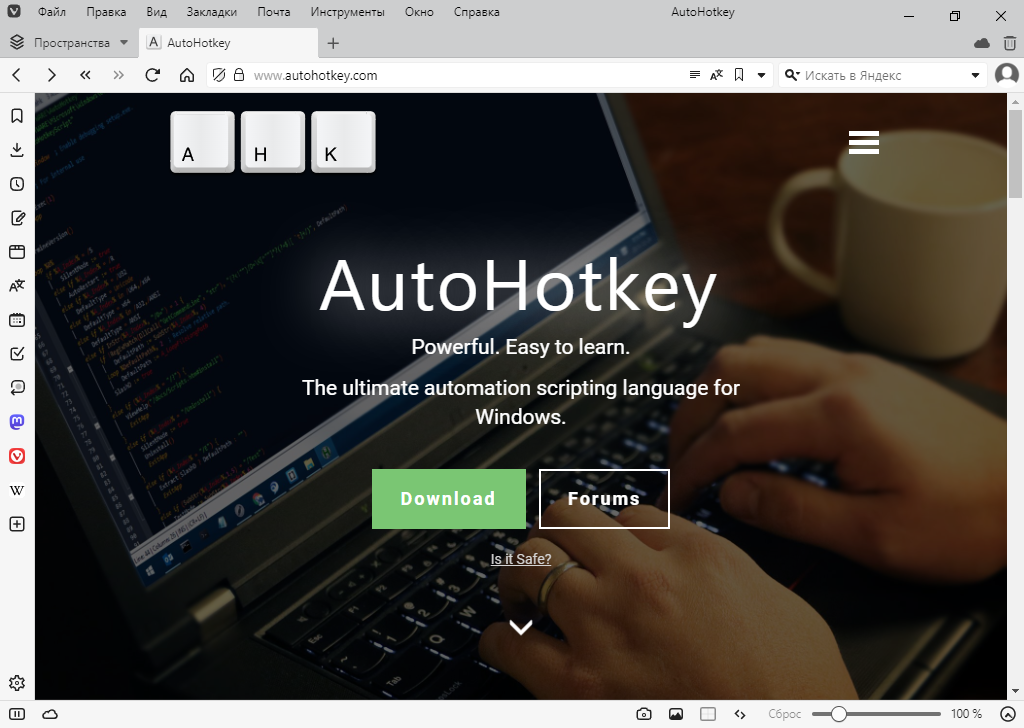Image resolution: width=1024 pixels, height=728 pixels.
Task: Toggle the side panel visibility in status bar
Action: click(x=17, y=714)
